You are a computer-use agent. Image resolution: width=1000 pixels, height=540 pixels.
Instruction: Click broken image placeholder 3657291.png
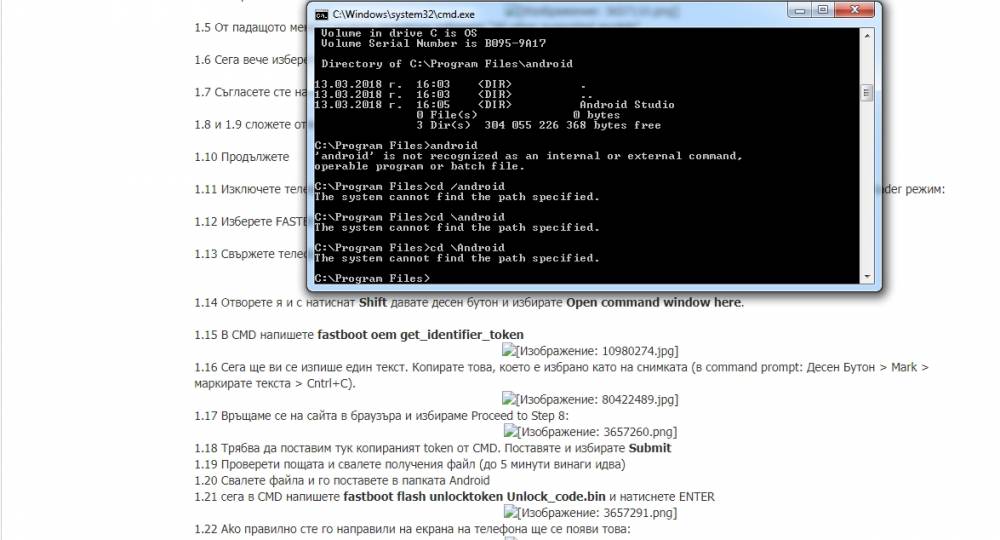point(591,513)
